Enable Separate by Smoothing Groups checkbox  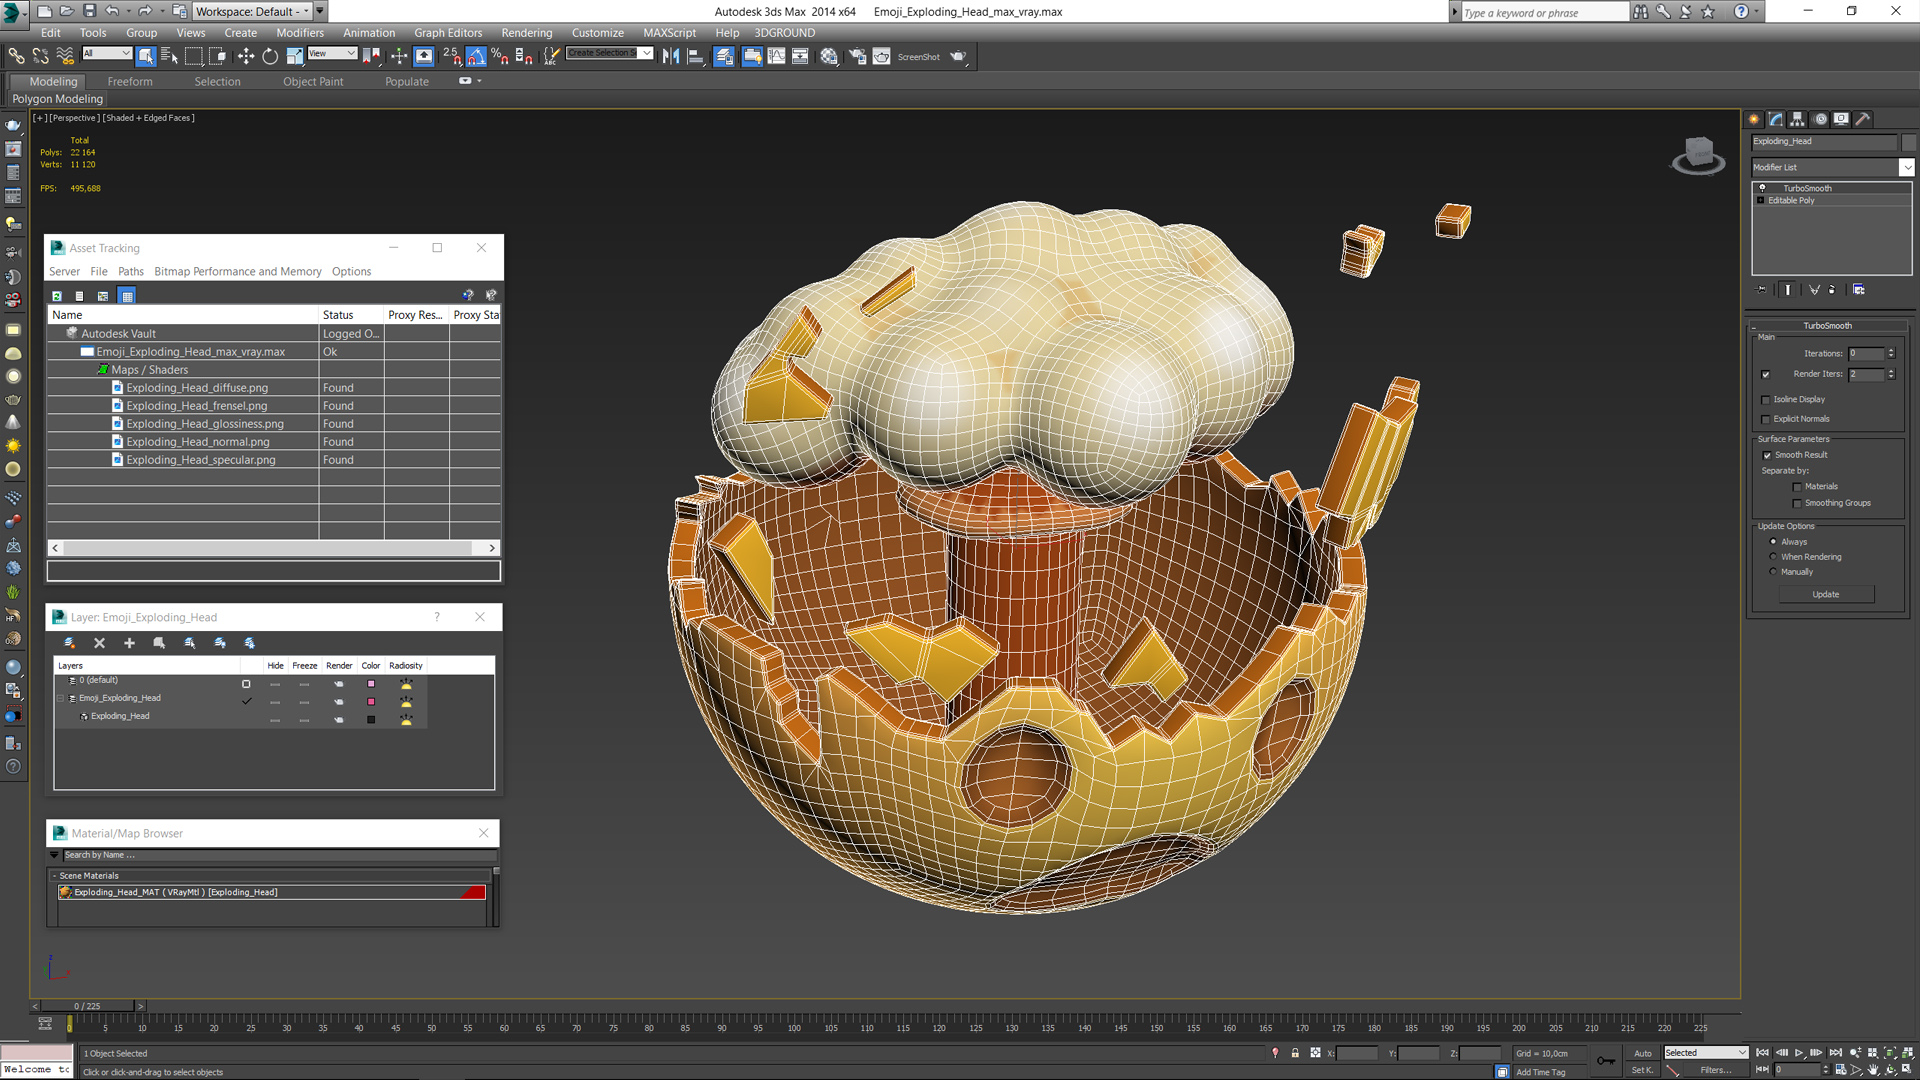pos(1797,504)
